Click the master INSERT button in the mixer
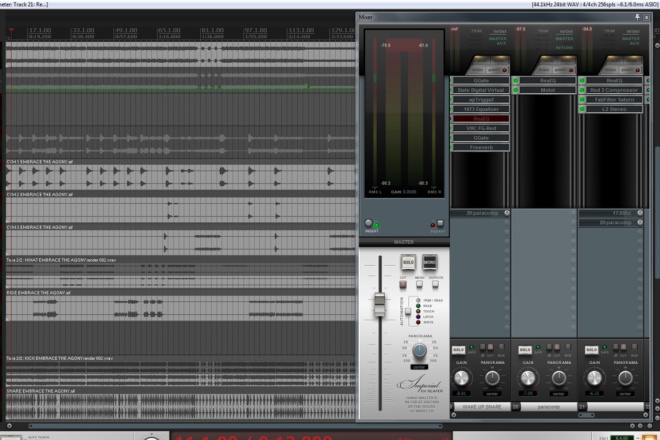The height and width of the screenshot is (440, 660). 369,223
